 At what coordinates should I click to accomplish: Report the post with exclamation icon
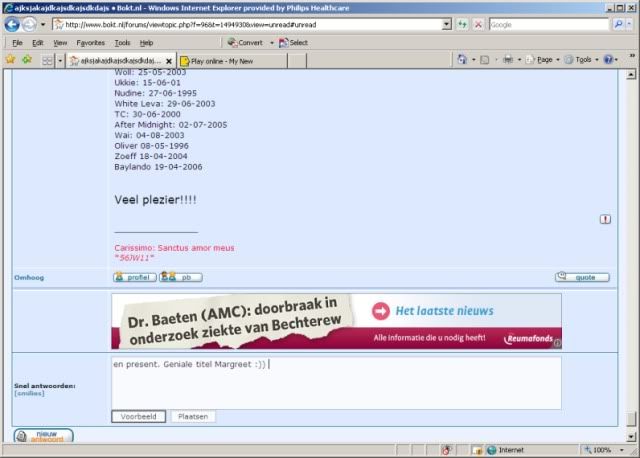click(x=605, y=219)
